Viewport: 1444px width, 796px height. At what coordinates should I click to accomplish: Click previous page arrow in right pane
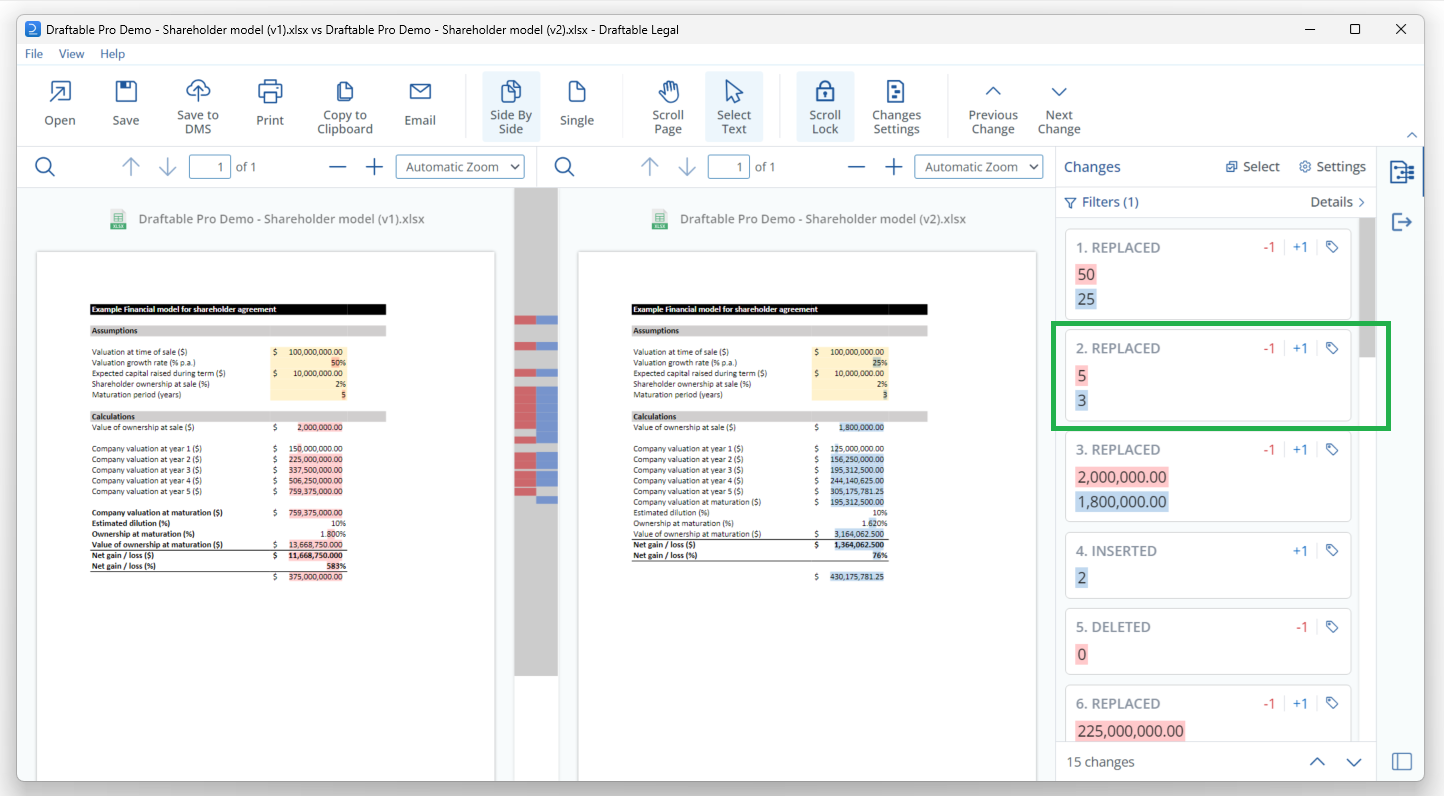(x=650, y=167)
